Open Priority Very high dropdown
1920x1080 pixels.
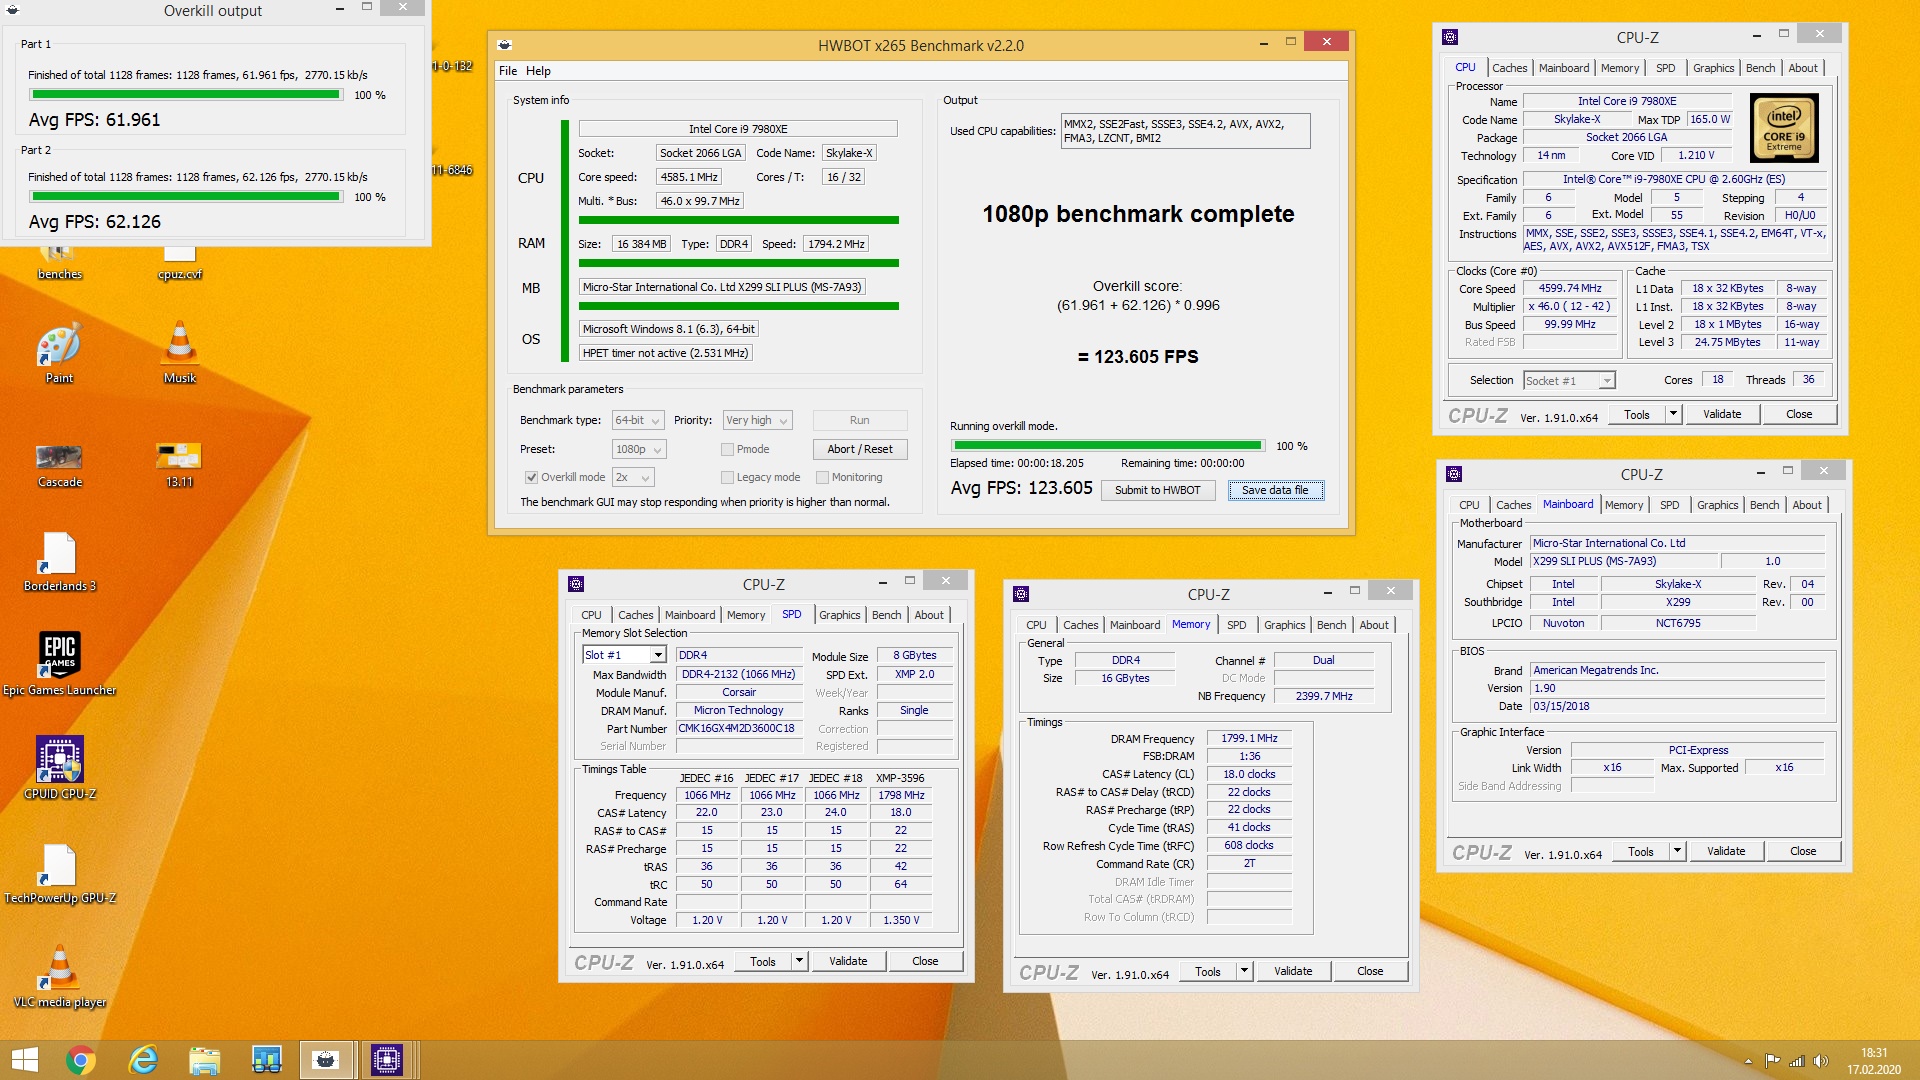[x=757, y=420]
